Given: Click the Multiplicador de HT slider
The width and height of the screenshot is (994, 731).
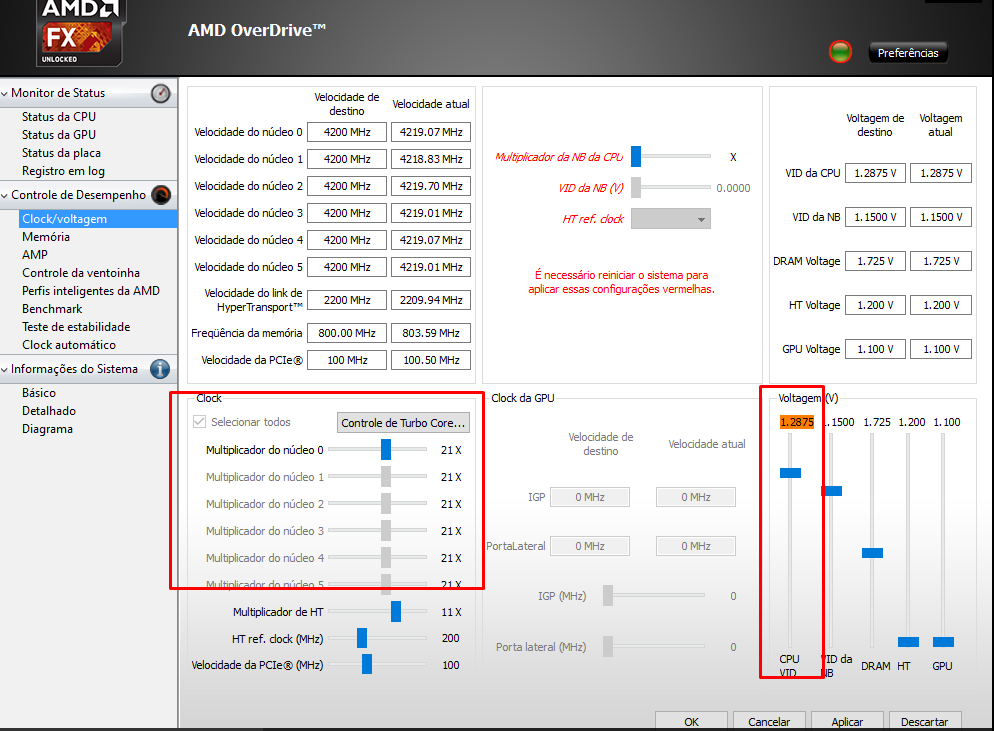Looking at the screenshot, I should pos(396,611).
